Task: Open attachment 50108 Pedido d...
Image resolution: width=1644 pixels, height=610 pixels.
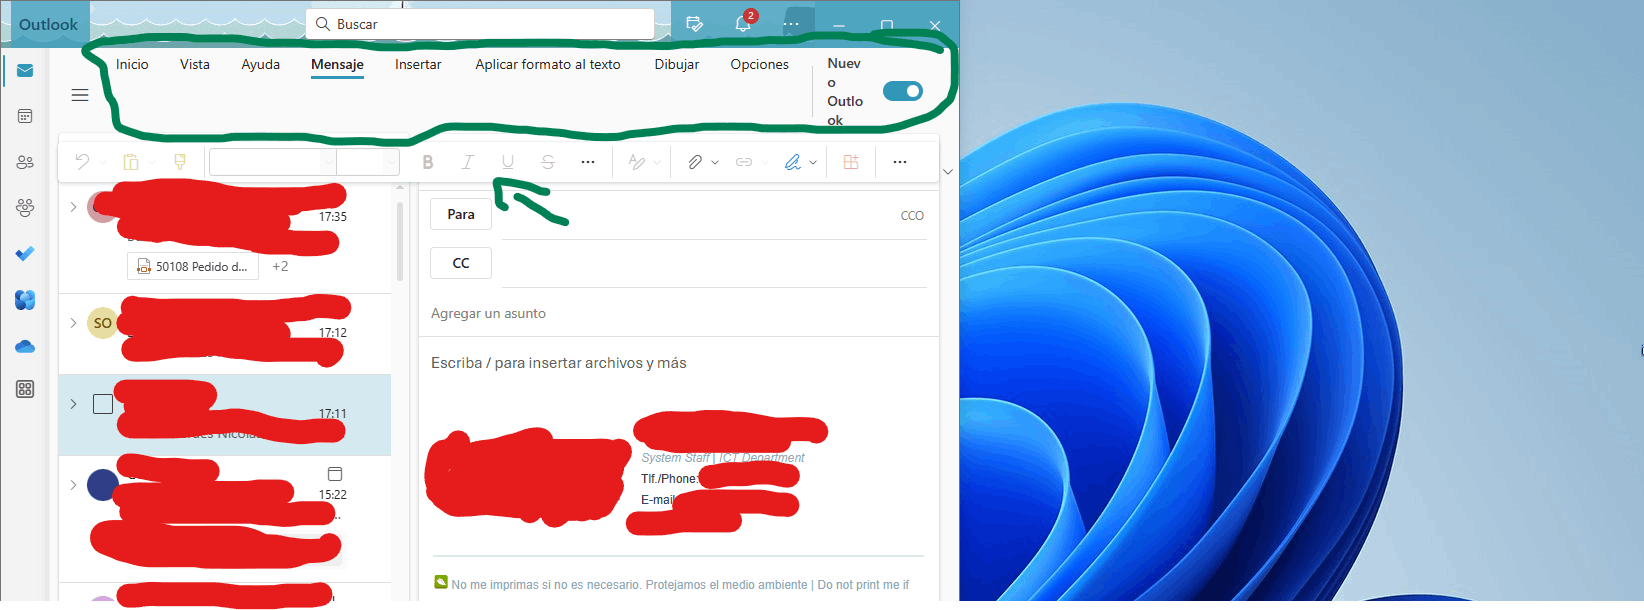Action: pos(193,266)
